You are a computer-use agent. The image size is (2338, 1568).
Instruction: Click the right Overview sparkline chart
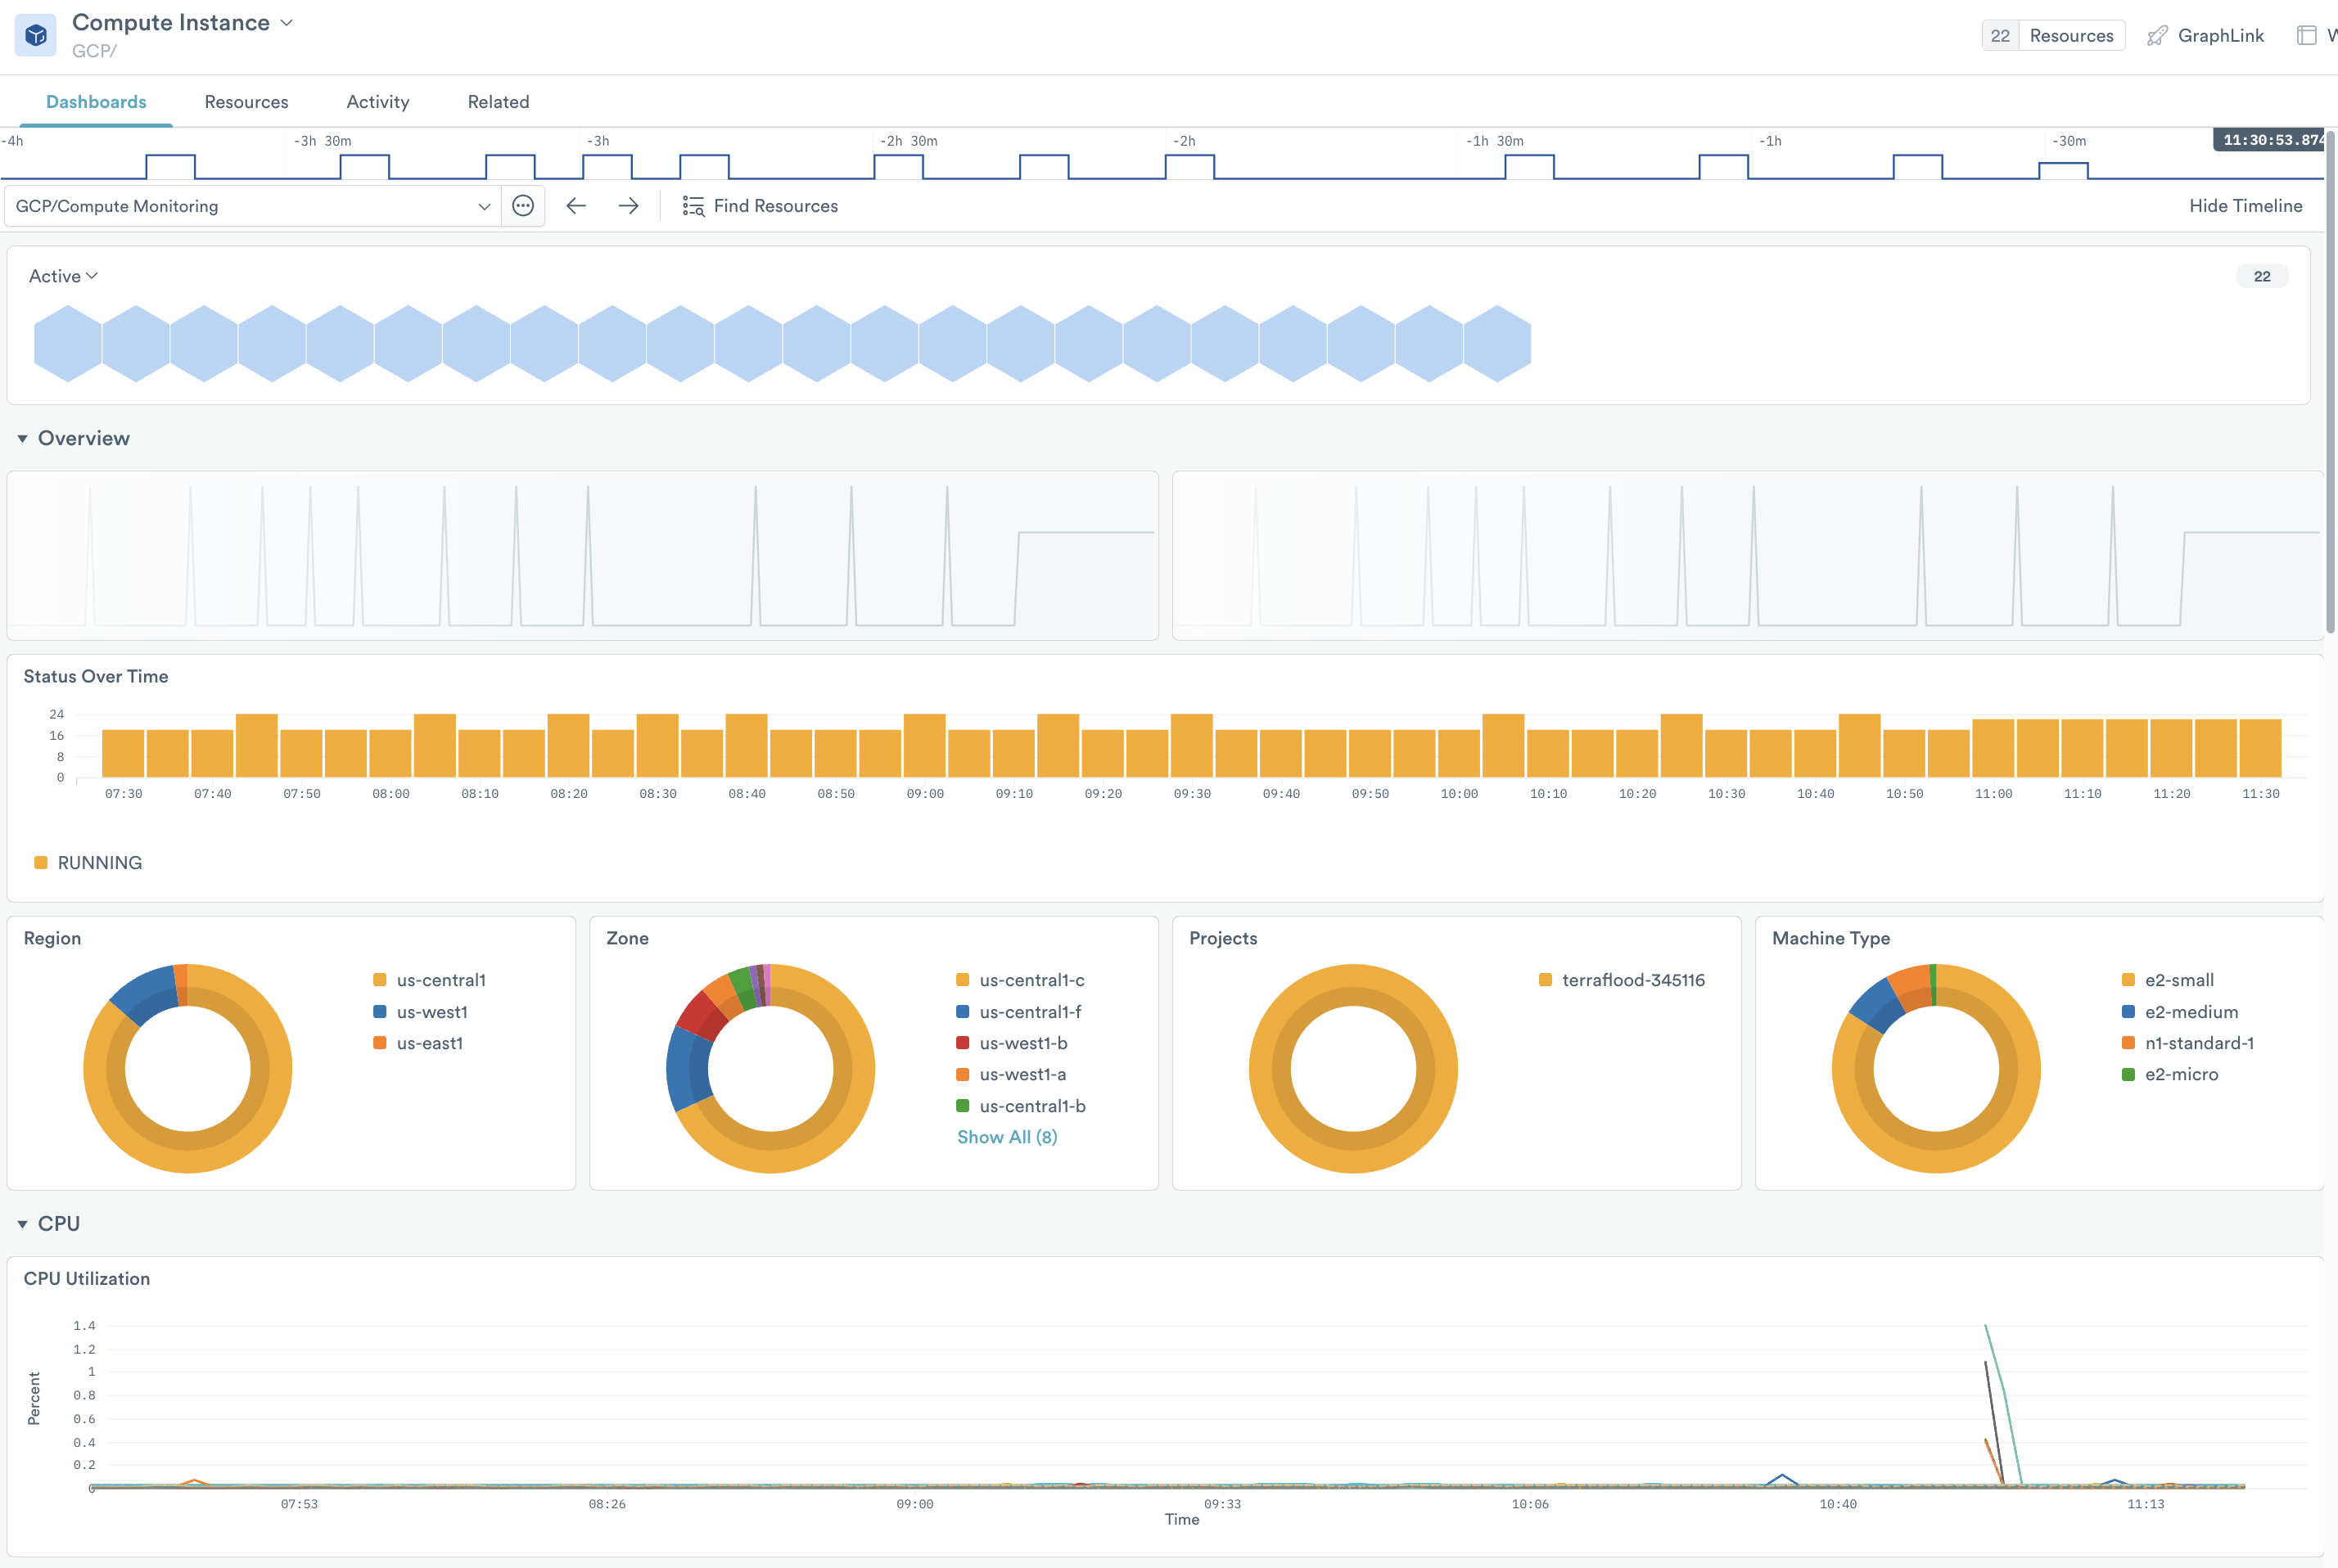(1748, 556)
